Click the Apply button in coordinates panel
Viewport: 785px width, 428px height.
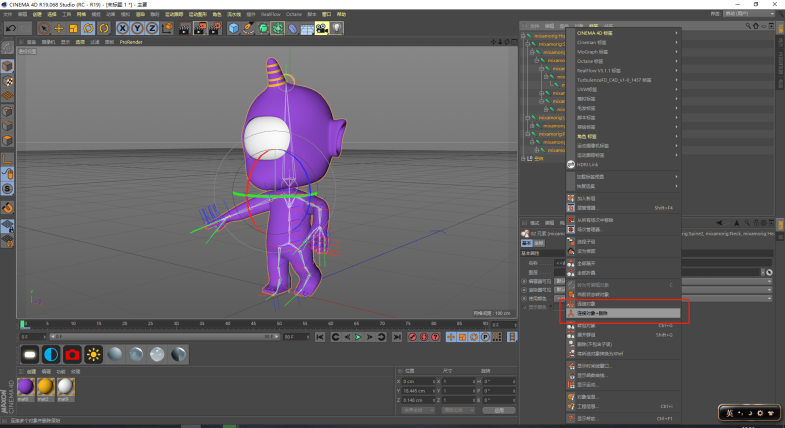[x=498, y=410]
